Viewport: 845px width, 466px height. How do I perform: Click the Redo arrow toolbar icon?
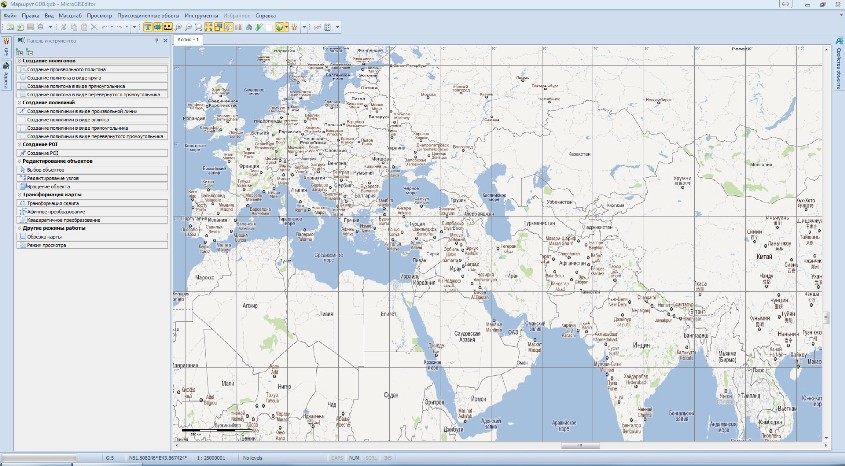120,27
